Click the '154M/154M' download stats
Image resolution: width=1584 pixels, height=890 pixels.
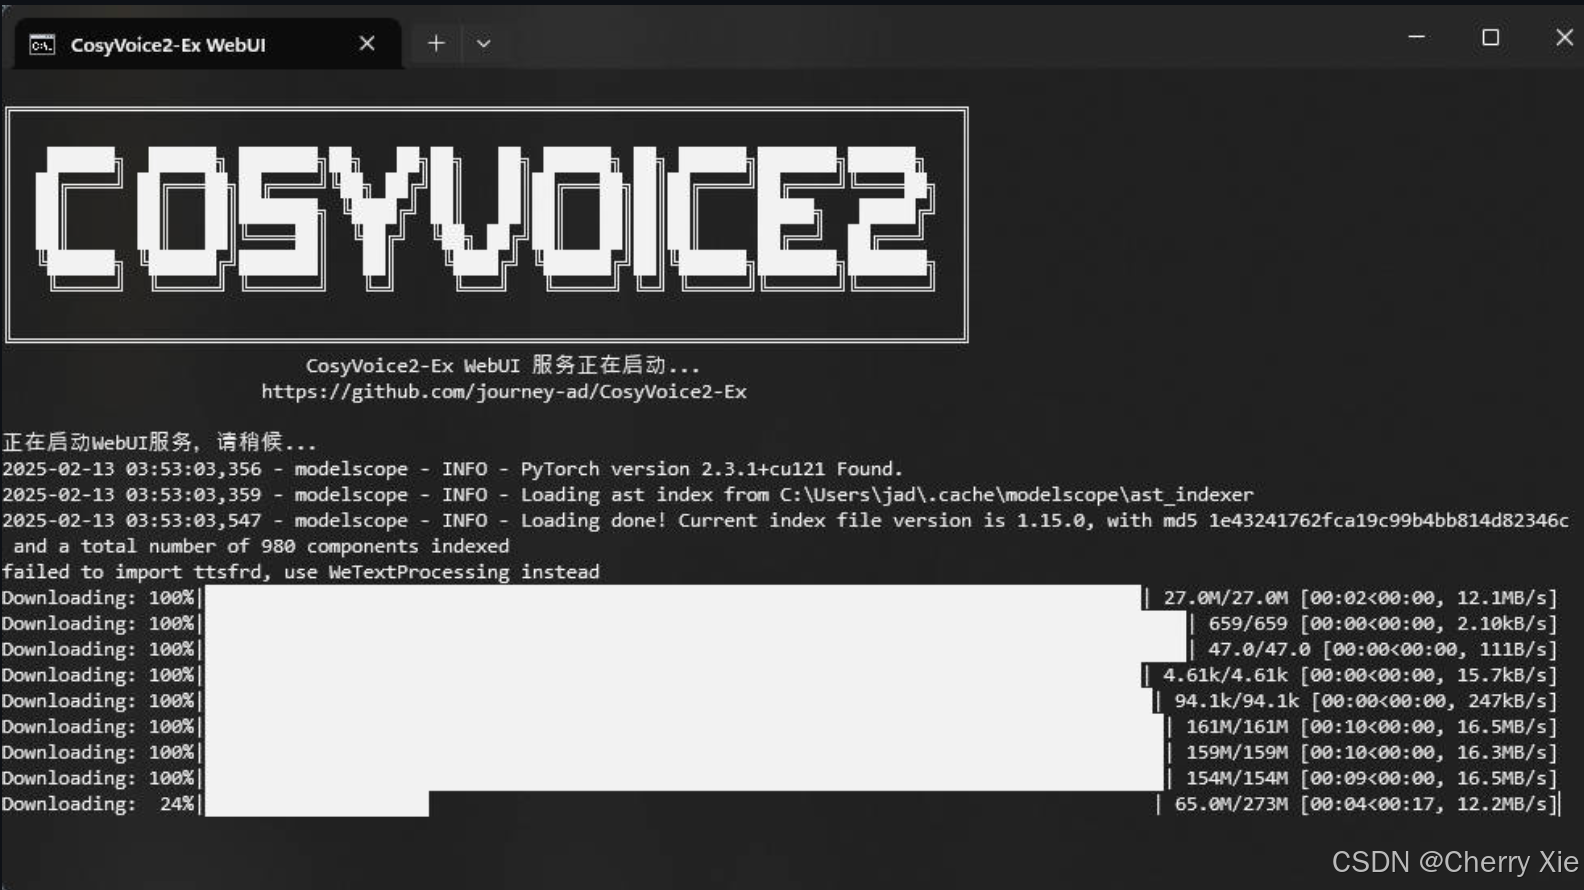1372,779
